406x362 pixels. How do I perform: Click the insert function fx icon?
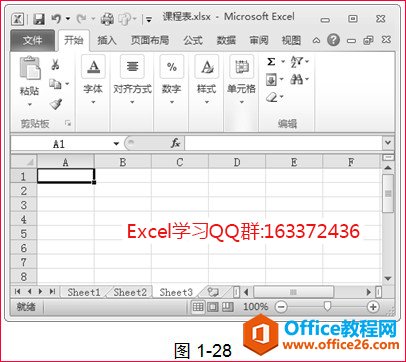175,143
